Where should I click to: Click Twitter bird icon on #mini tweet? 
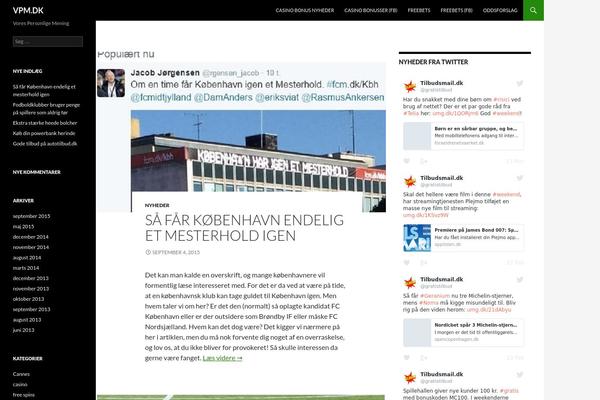(519, 83)
